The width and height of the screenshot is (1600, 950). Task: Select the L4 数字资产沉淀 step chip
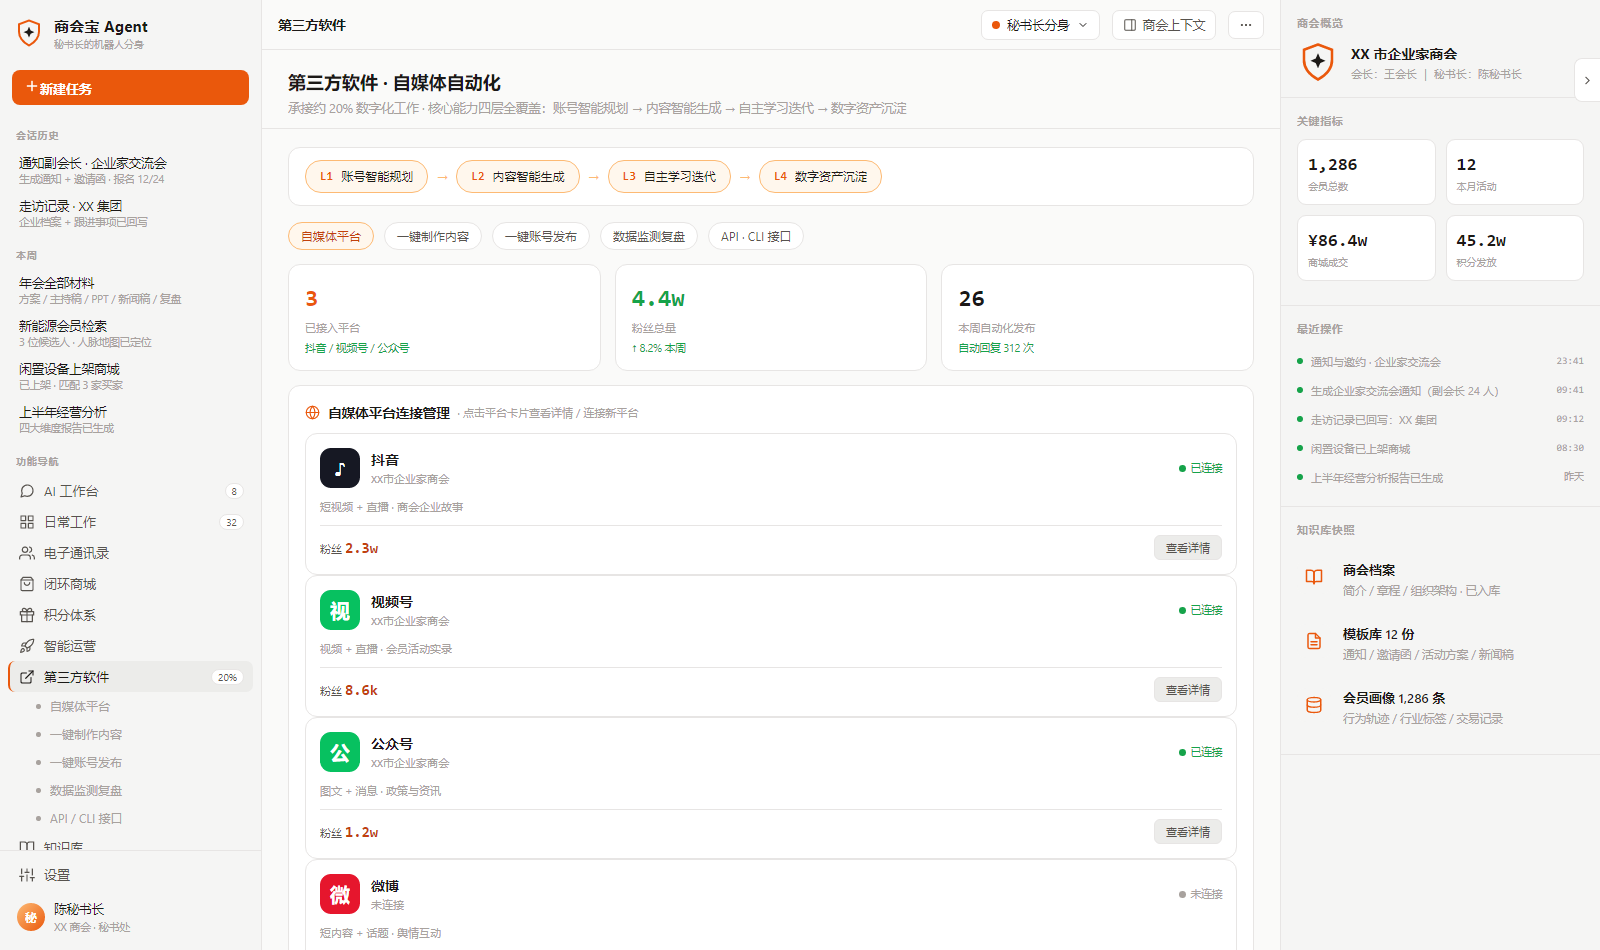(820, 176)
